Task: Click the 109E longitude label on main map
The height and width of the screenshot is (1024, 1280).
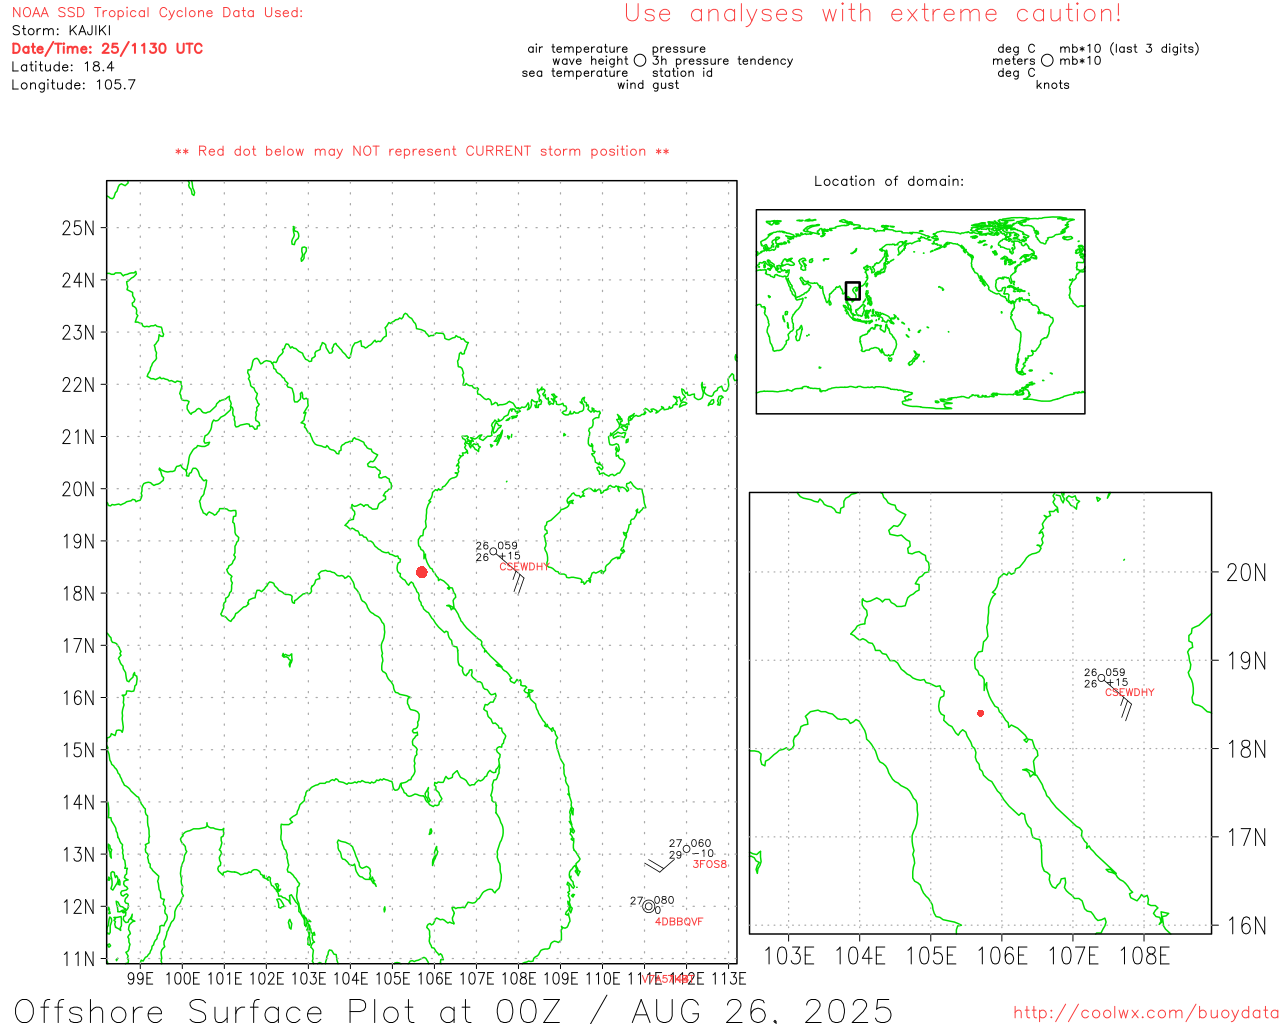Action: click(560, 979)
